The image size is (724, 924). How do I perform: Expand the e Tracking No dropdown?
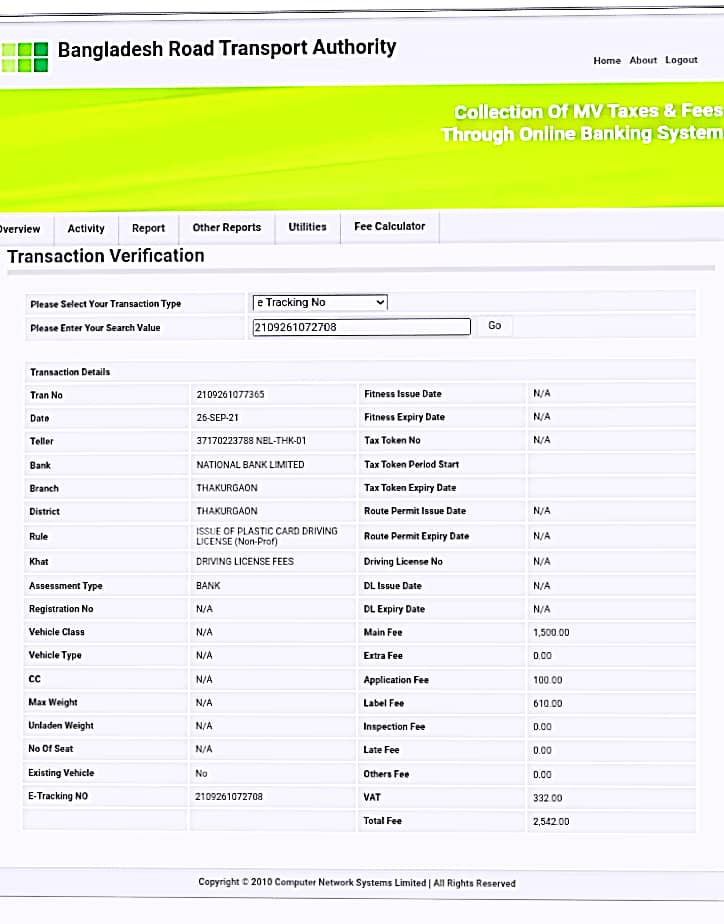click(x=320, y=302)
